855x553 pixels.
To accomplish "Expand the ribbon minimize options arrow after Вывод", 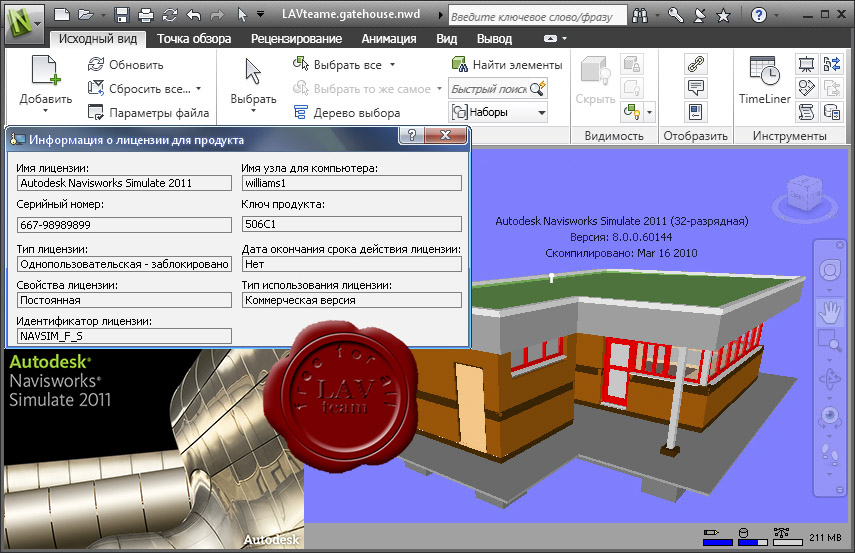I will (564, 39).
